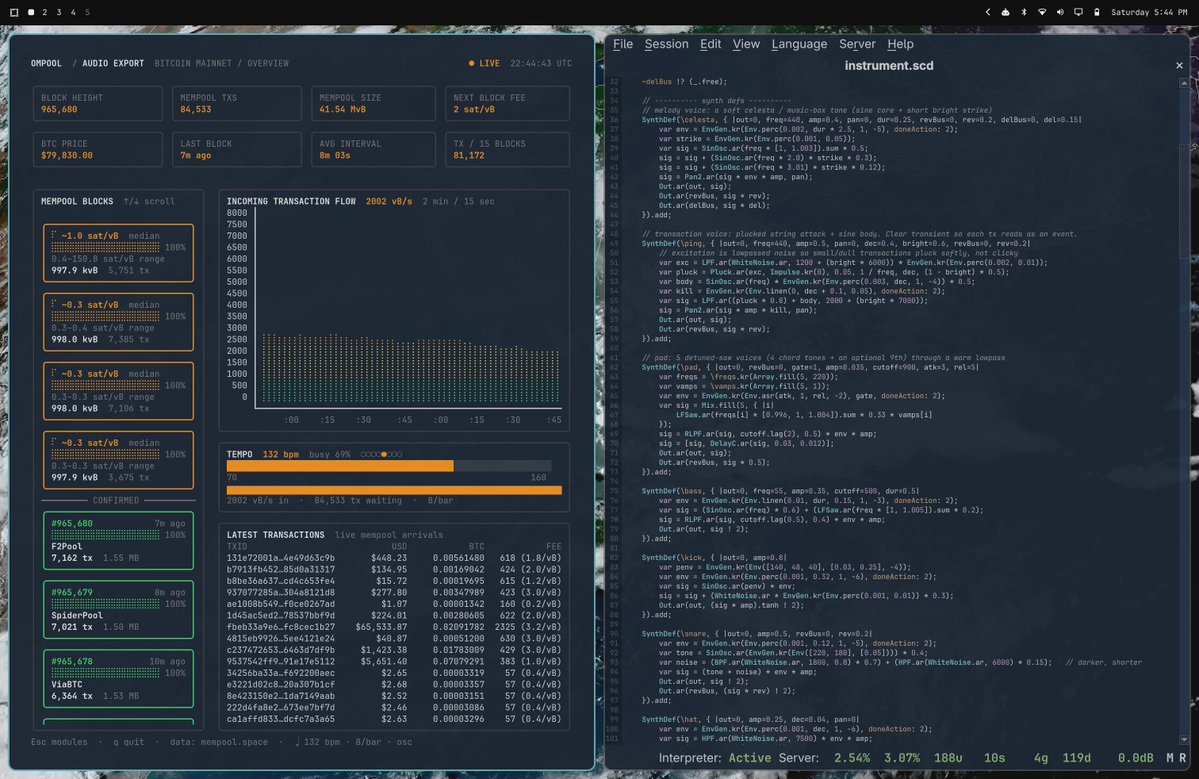Toggle server mute with the M indicator
Image resolution: width=1199 pixels, height=779 pixels.
click(1170, 758)
